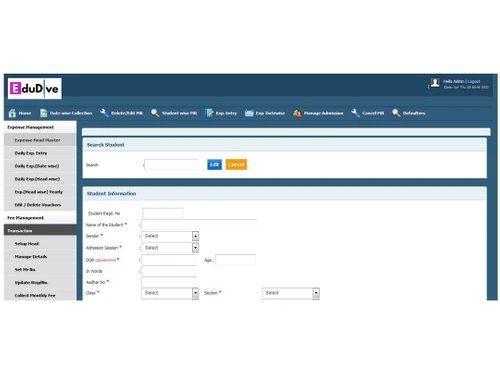Click the orange Cancel button
Screen dimensions: 500x375
tap(236, 165)
